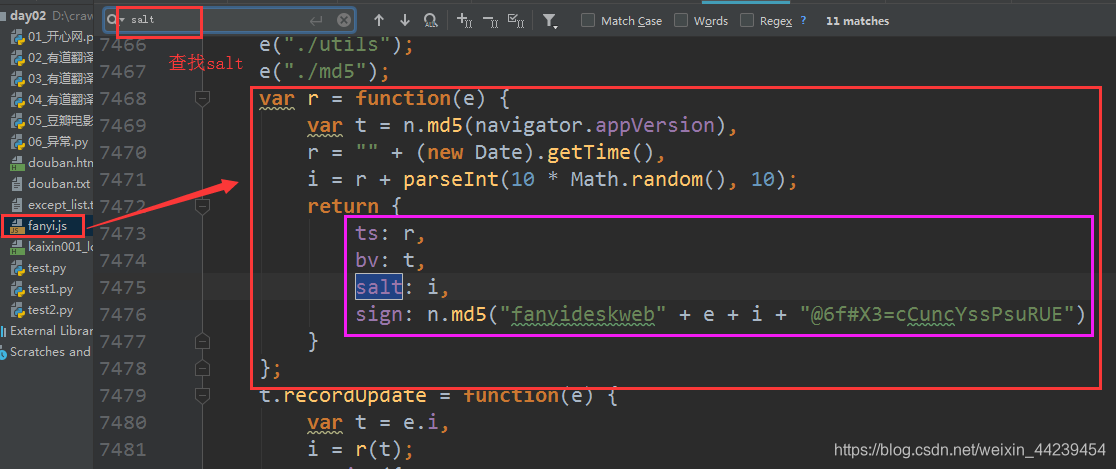The height and width of the screenshot is (469, 1116).
Task: Click "bv: t," on line 7474
Action: [390, 260]
